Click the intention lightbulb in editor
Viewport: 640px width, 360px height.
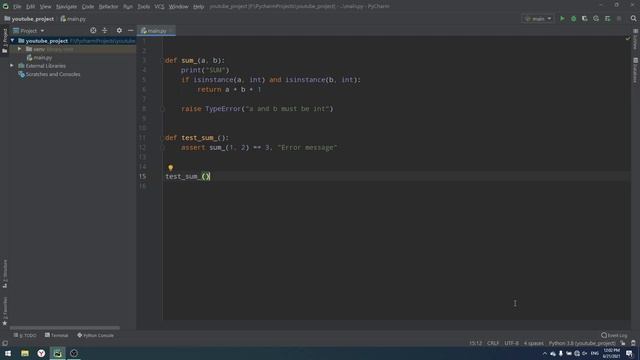point(171,167)
